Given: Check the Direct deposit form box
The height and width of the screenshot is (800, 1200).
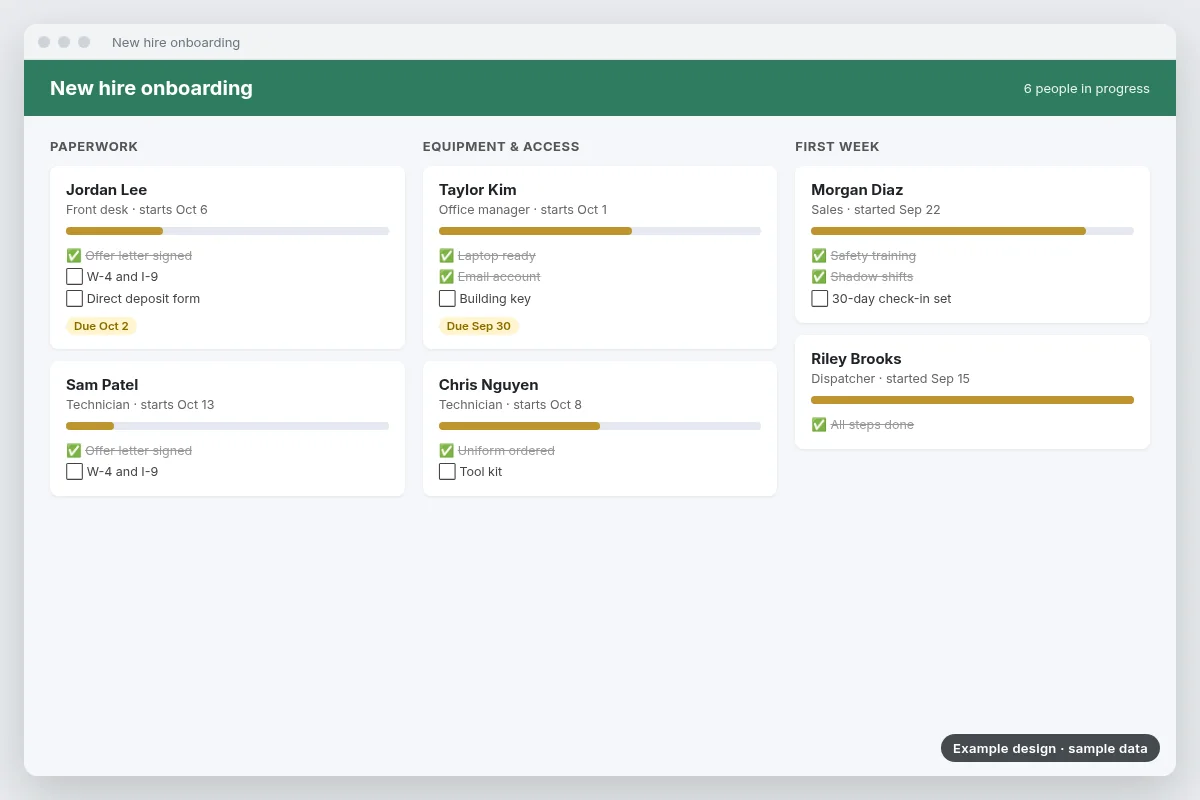Looking at the screenshot, I should point(74,298).
